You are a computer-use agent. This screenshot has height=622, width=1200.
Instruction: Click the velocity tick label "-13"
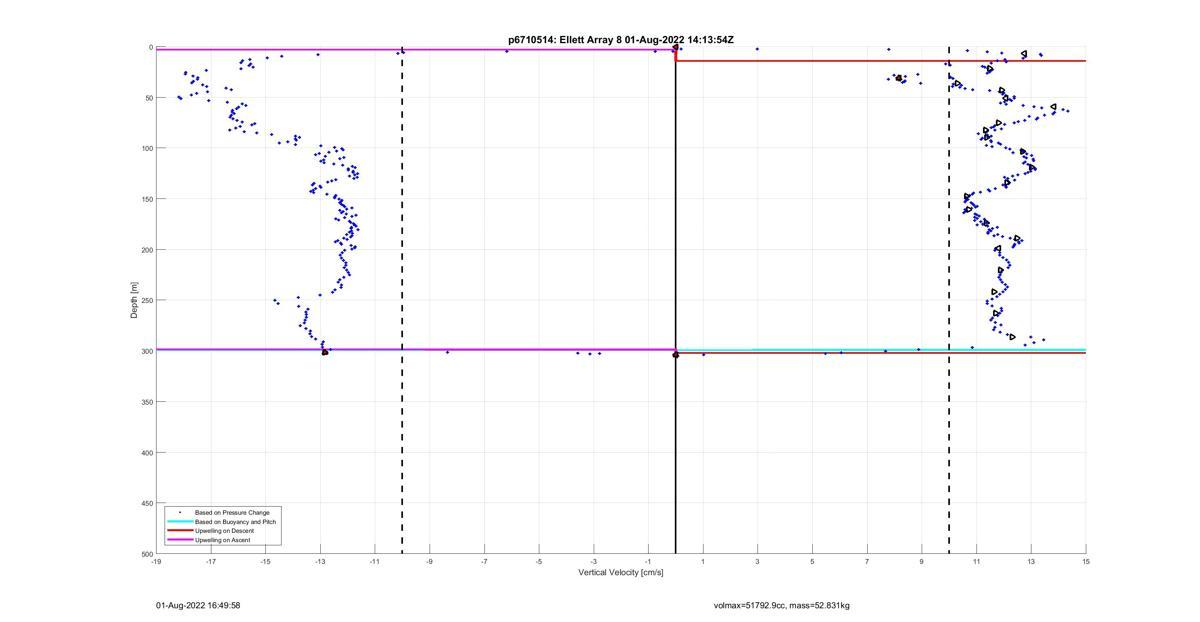320,561
